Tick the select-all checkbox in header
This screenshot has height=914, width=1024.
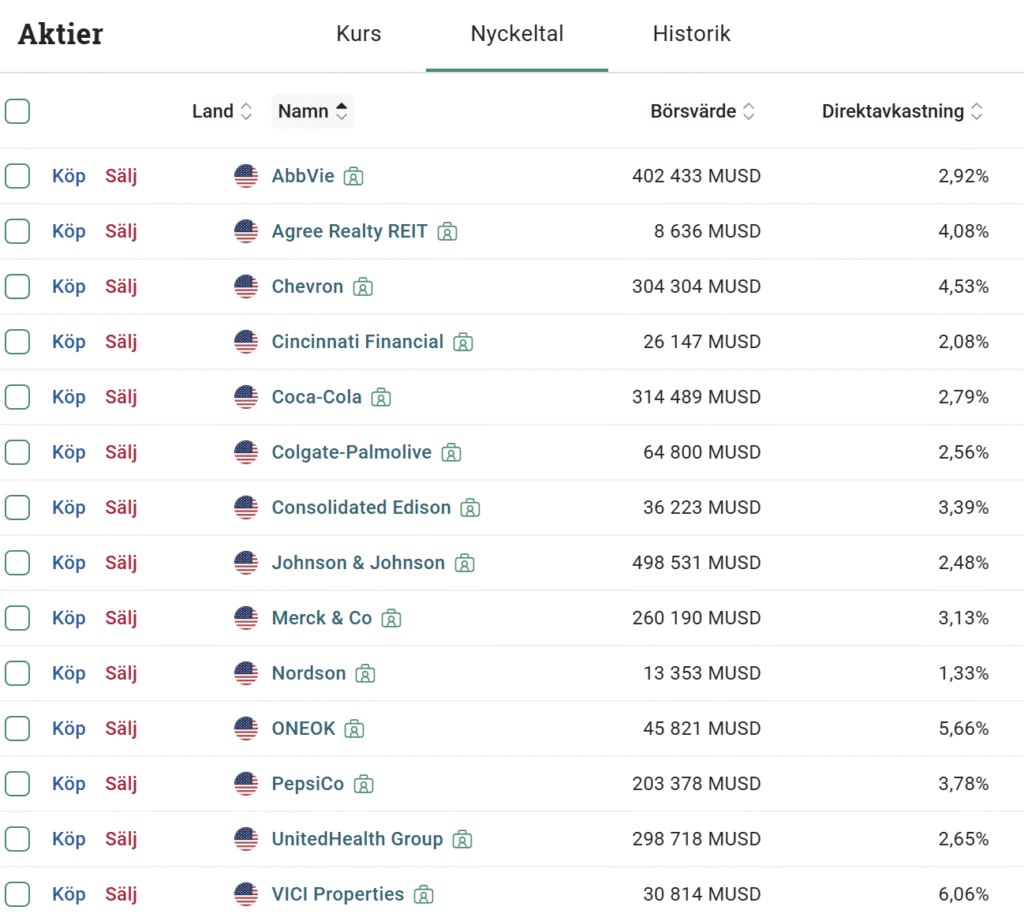[x=17, y=111]
